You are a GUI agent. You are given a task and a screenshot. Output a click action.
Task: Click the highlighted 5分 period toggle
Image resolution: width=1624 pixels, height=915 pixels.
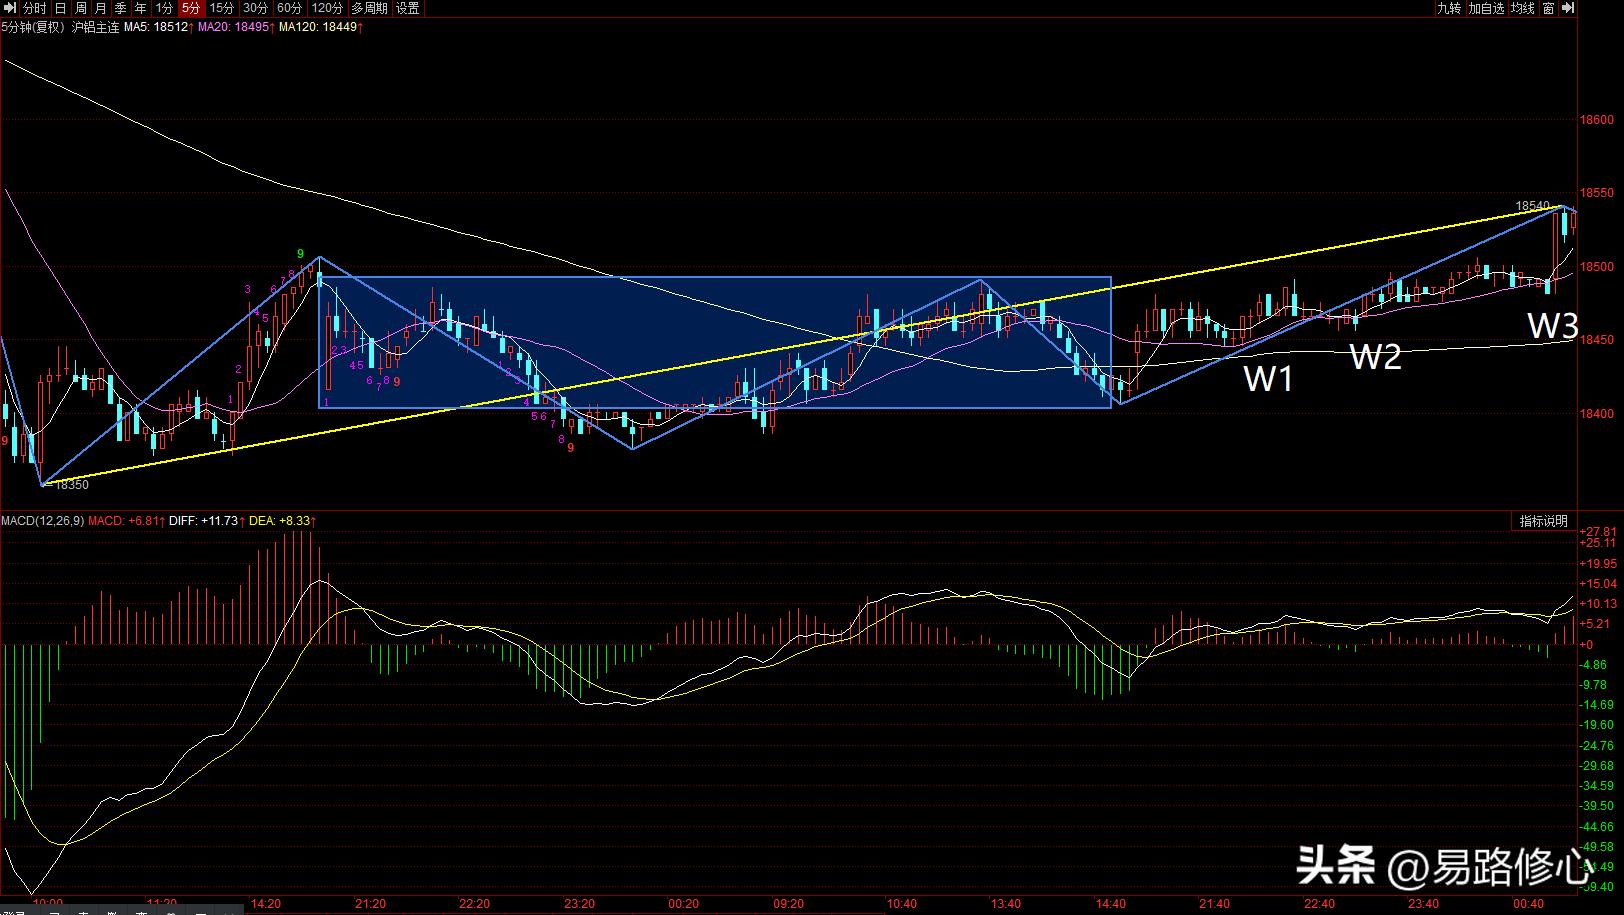point(191,8)
